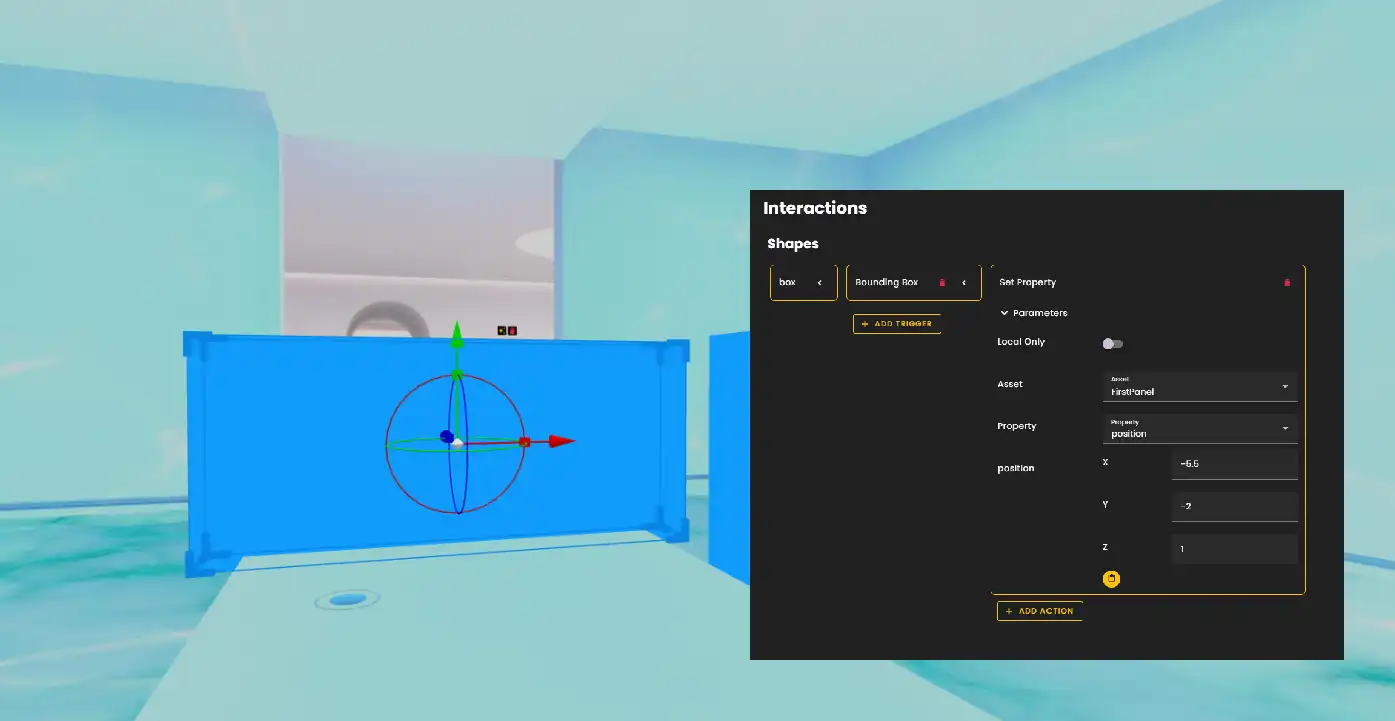Viewport: 1395px width, 721px height.
Task: Delete the Set Property action
Action: [1286, 283]
